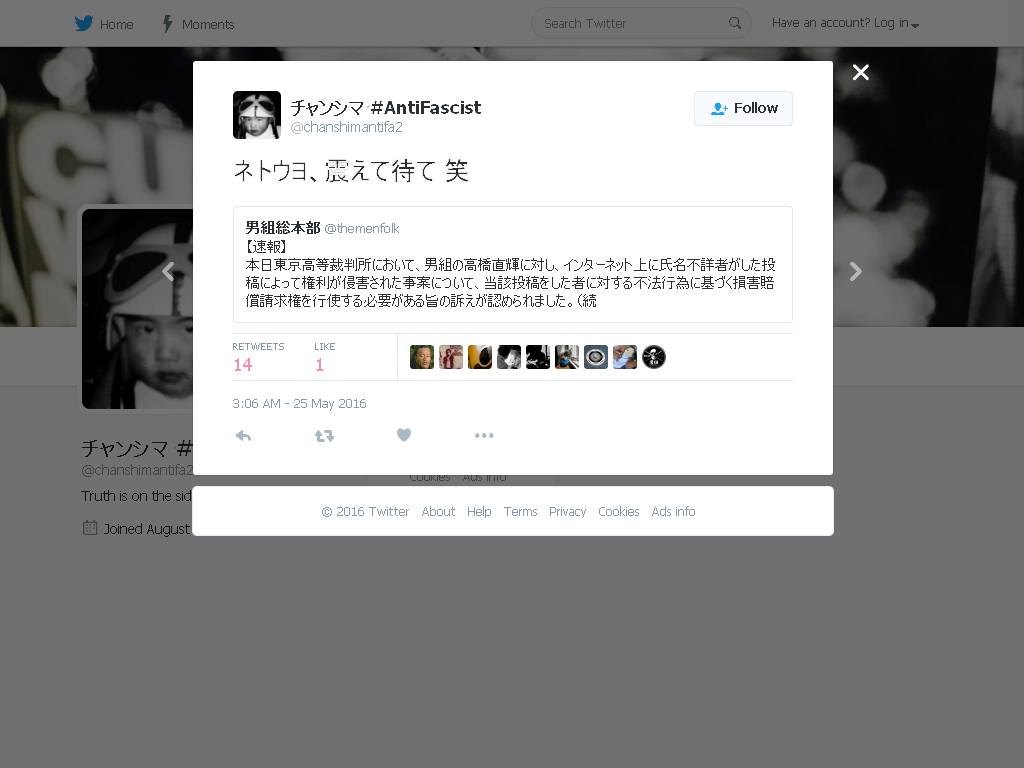Click the Twitter bird Home icon
The height and width of the screenshot is (768, 1024).
[x=84, y=24]
